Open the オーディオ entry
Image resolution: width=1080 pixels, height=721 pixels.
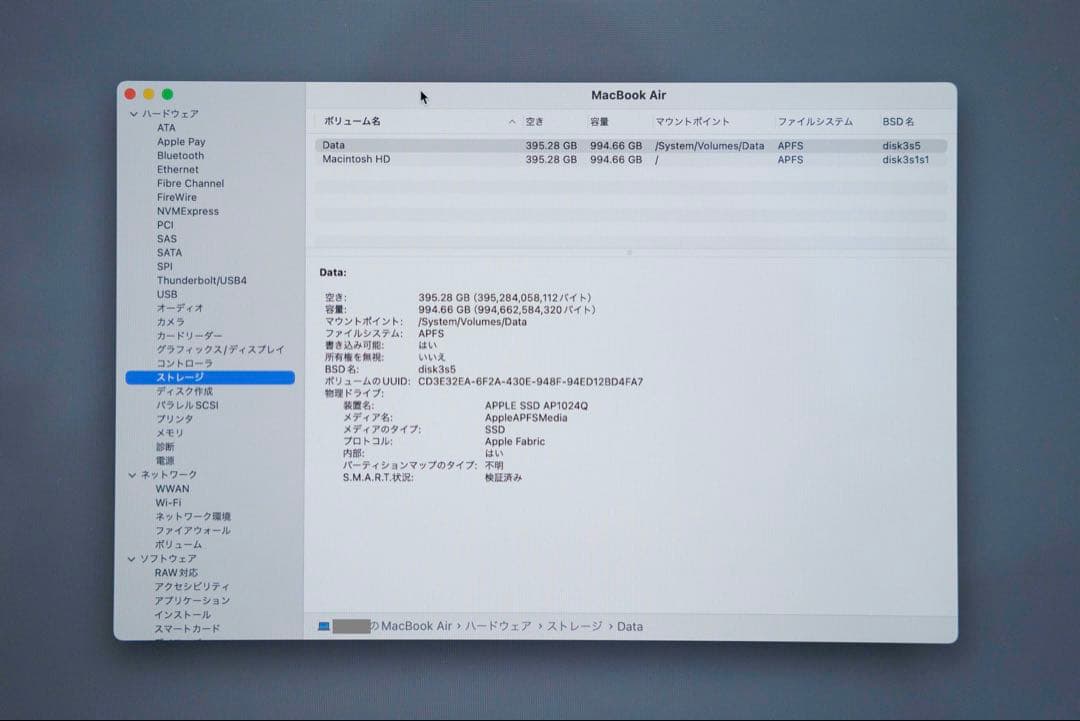[180, 308]
